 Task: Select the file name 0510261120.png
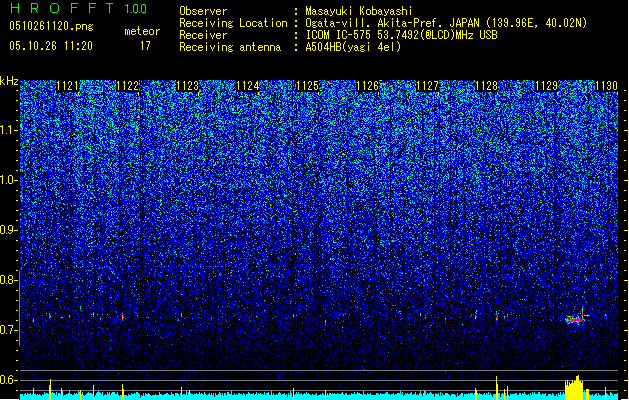51,26
